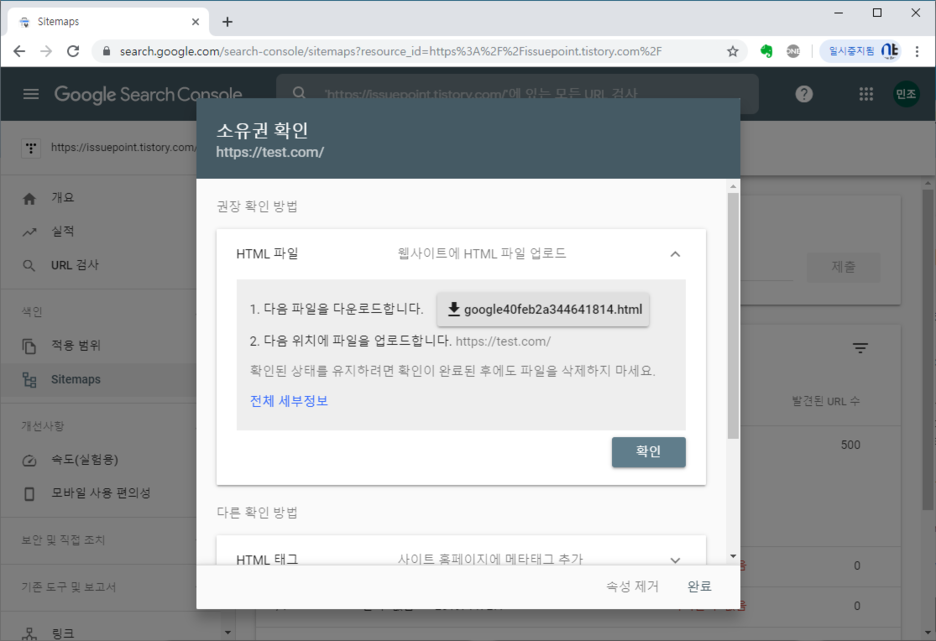
Task: Click the speedometer icon next to 속도
Action: click(x=29, y=460)
